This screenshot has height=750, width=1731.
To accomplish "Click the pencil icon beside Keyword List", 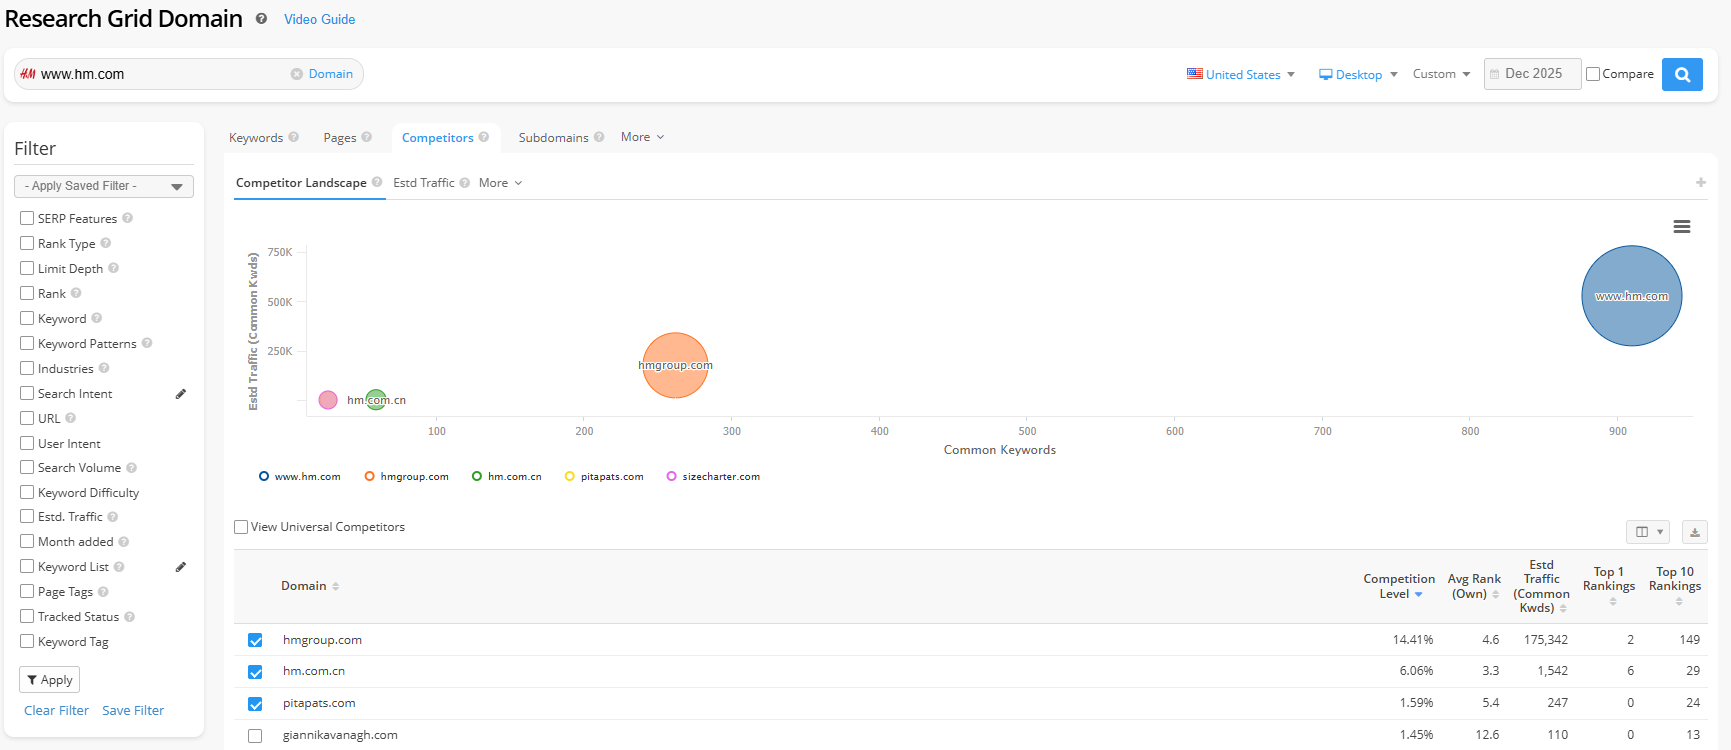I will coord(181,567).
